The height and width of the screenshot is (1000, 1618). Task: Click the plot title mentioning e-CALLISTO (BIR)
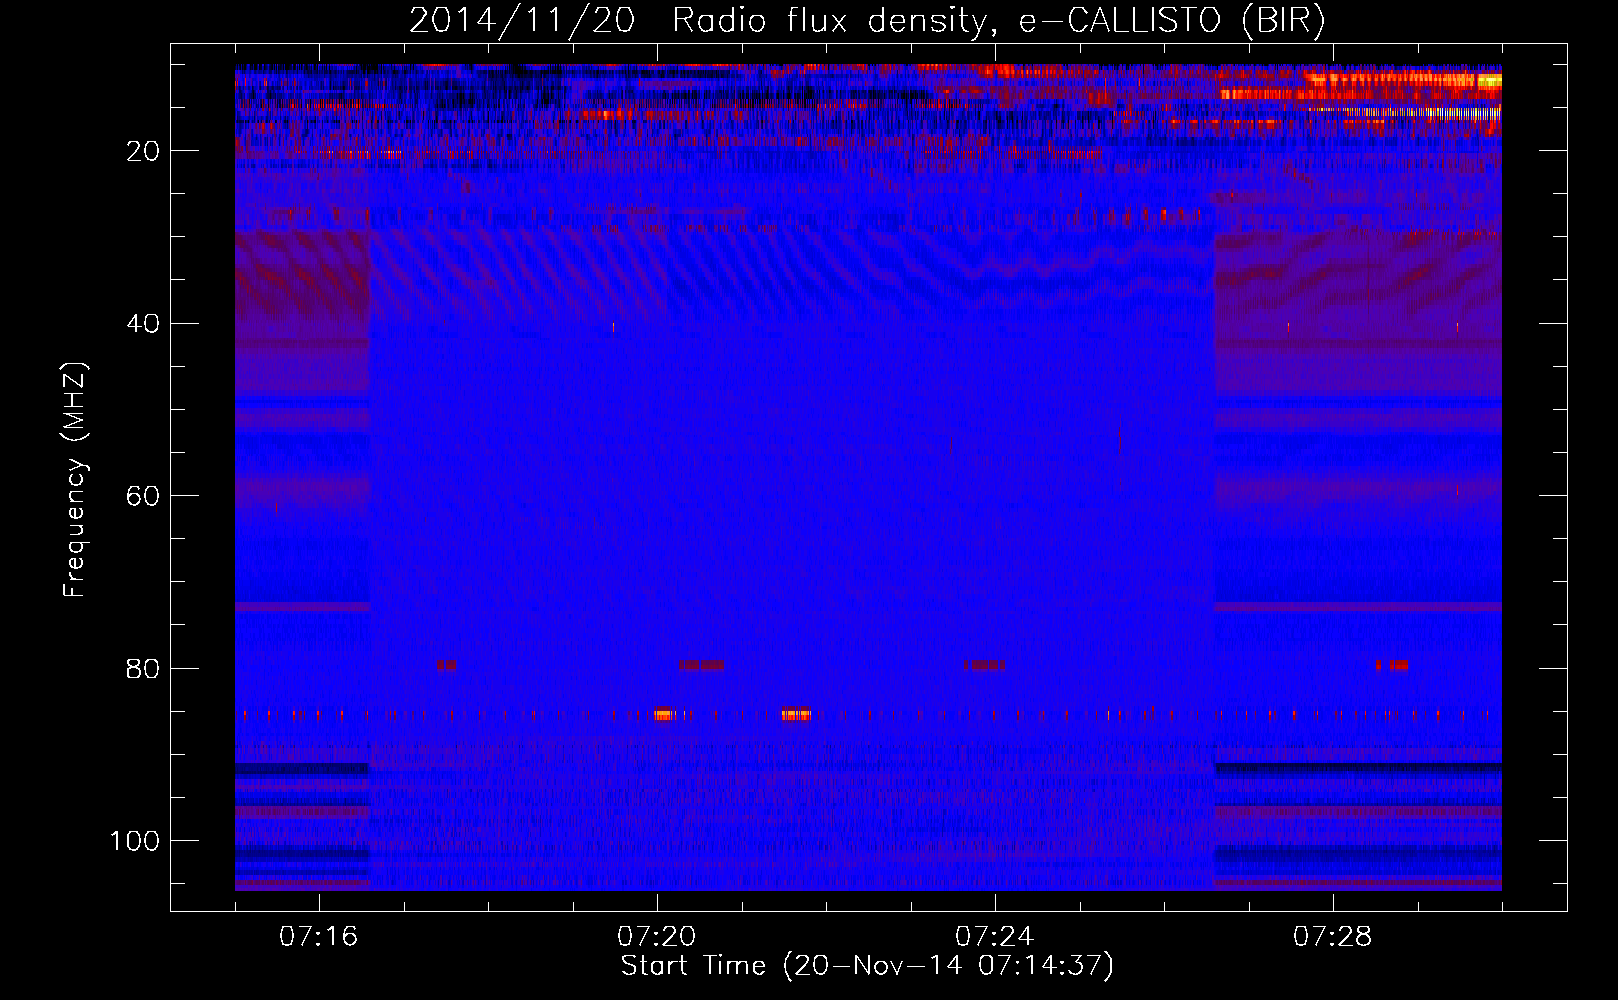pos(867,21)
